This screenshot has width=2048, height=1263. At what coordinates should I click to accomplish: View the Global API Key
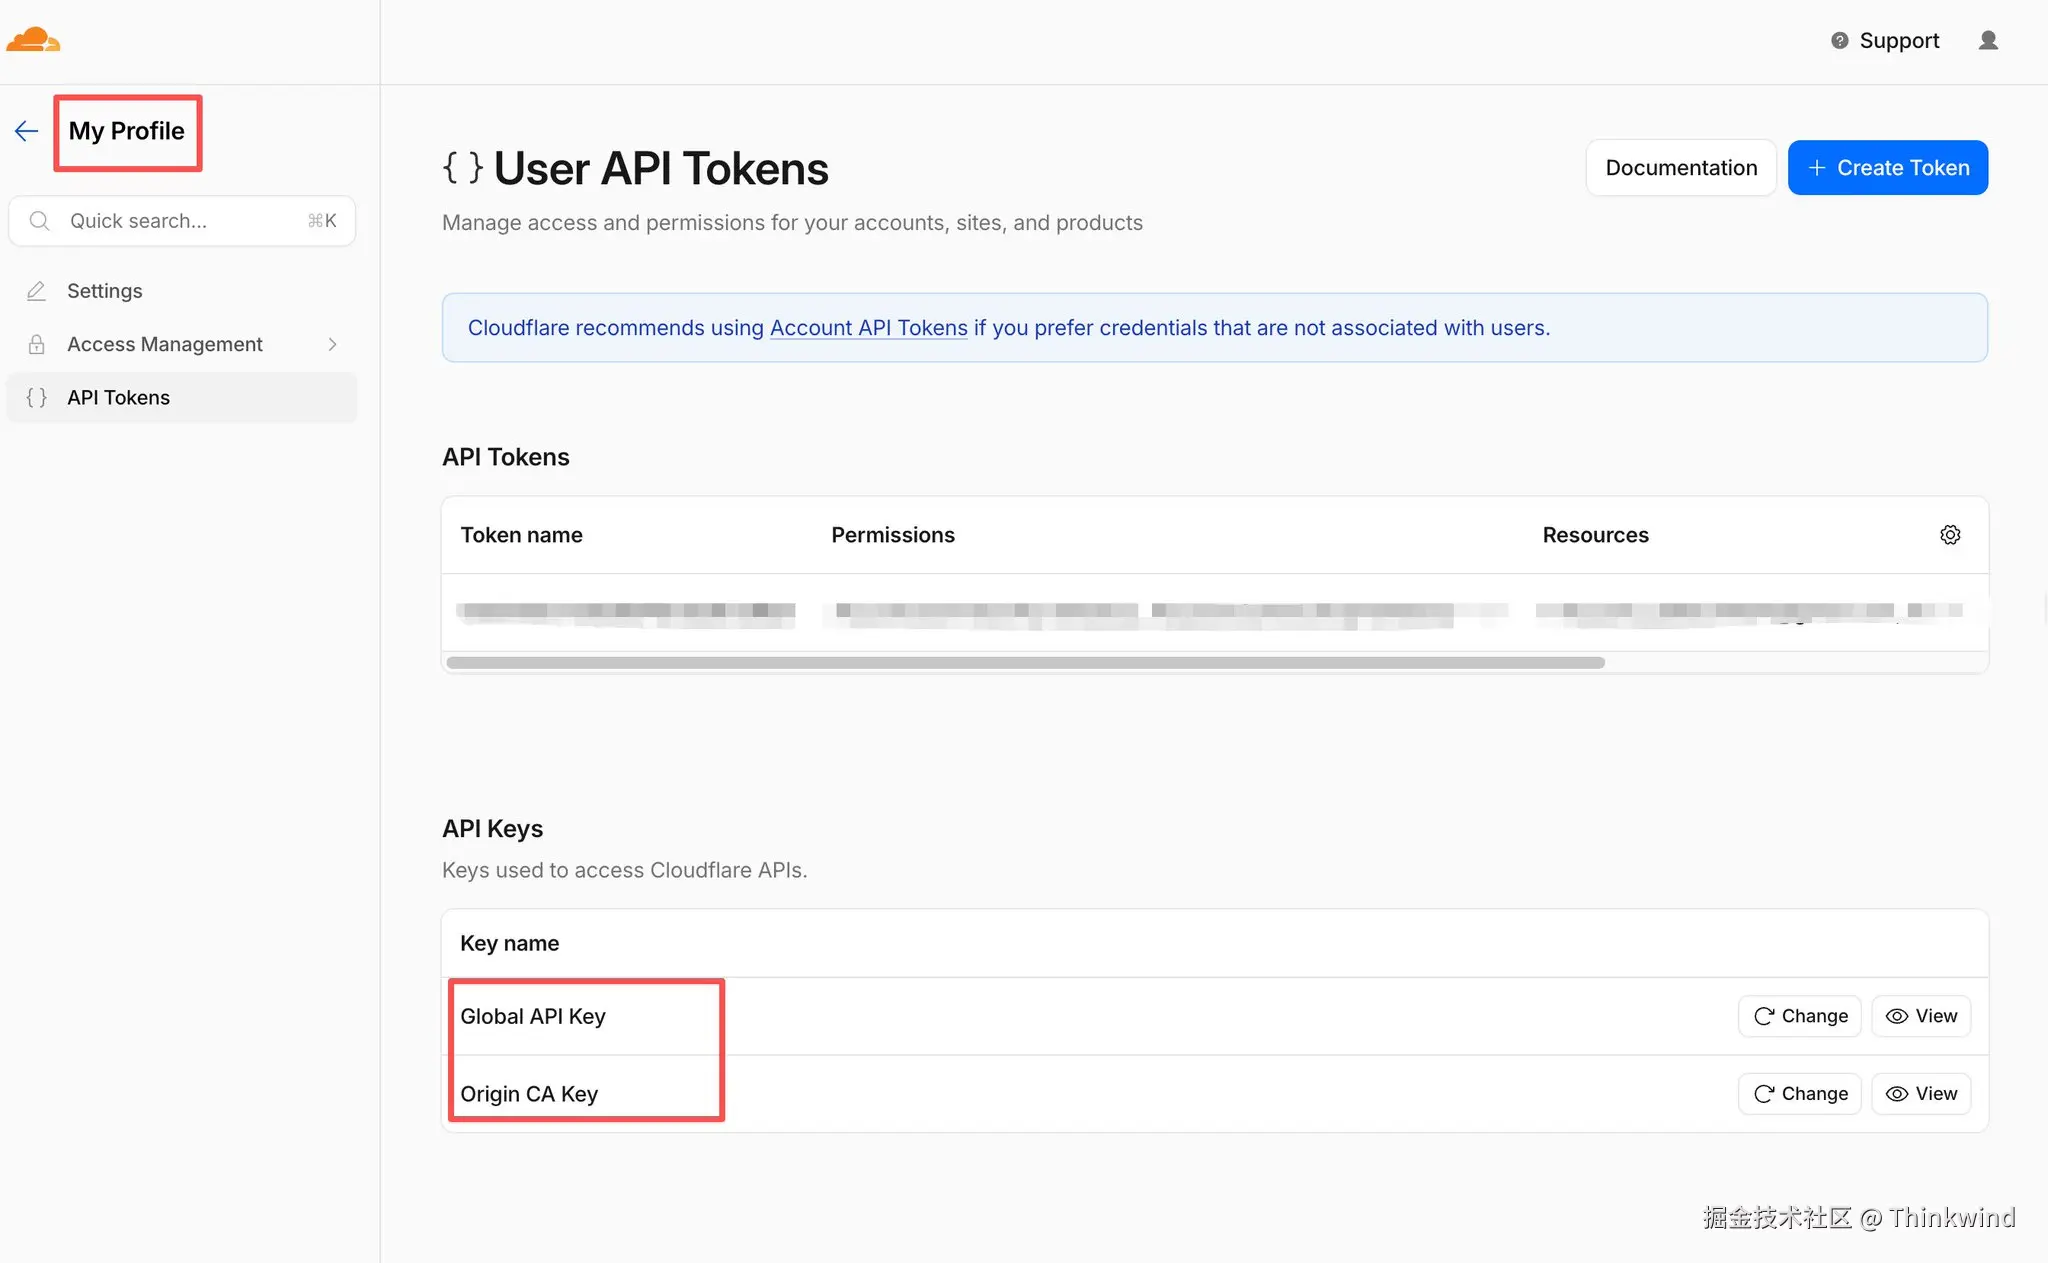[x=1921, y=1016]
